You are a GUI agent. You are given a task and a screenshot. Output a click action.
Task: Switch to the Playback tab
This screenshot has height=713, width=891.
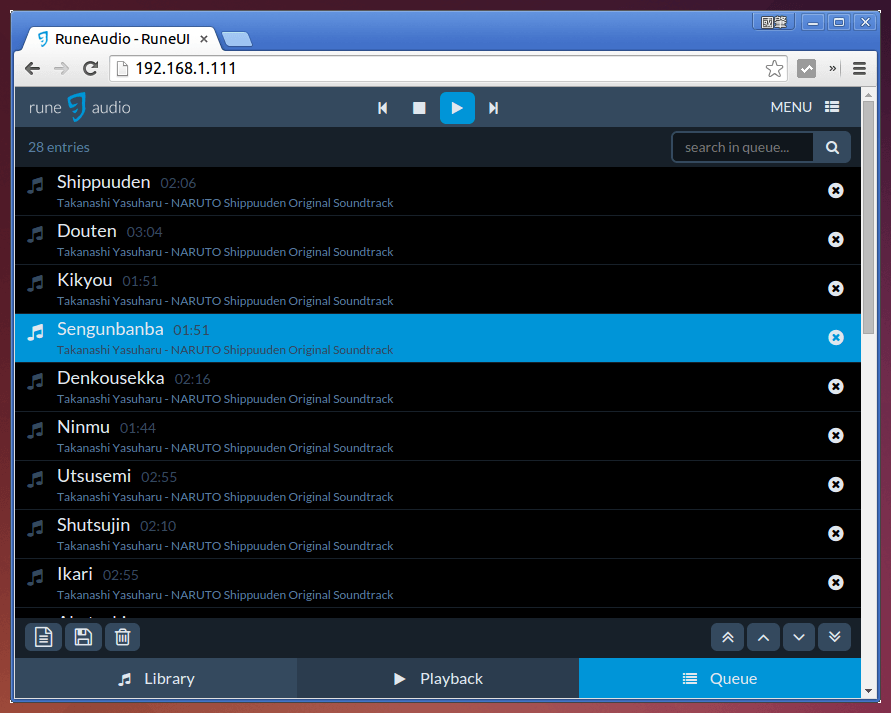pos(438,678)
